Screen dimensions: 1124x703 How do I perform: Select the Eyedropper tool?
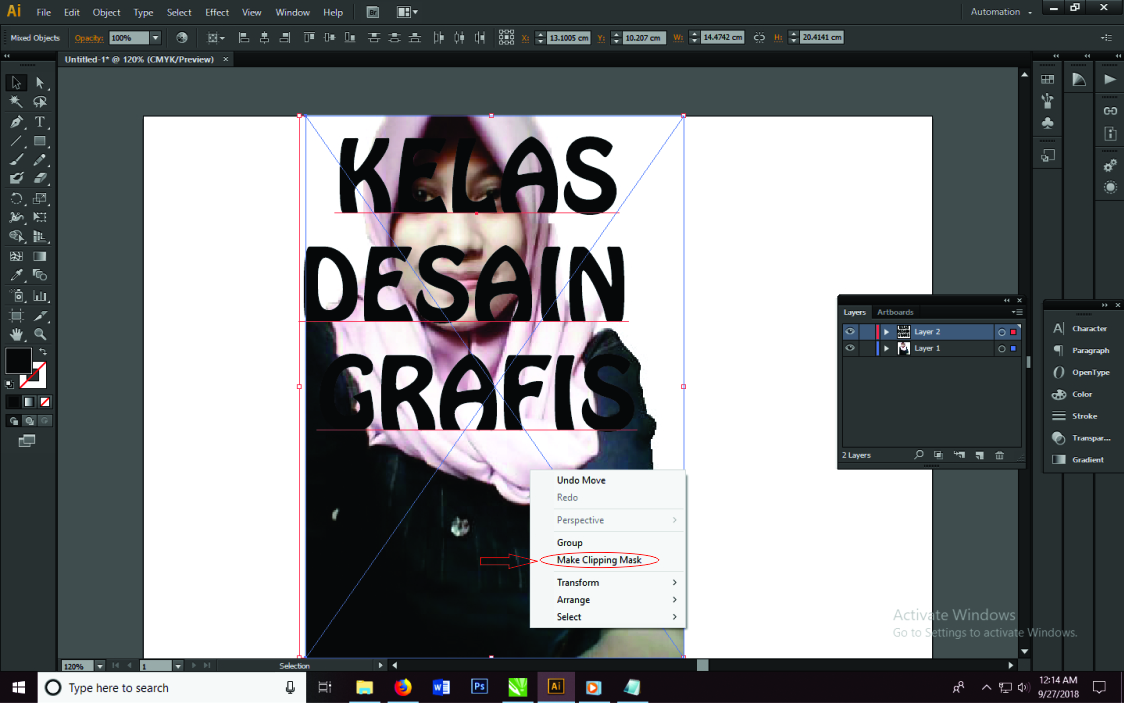(x=16, y=275)
